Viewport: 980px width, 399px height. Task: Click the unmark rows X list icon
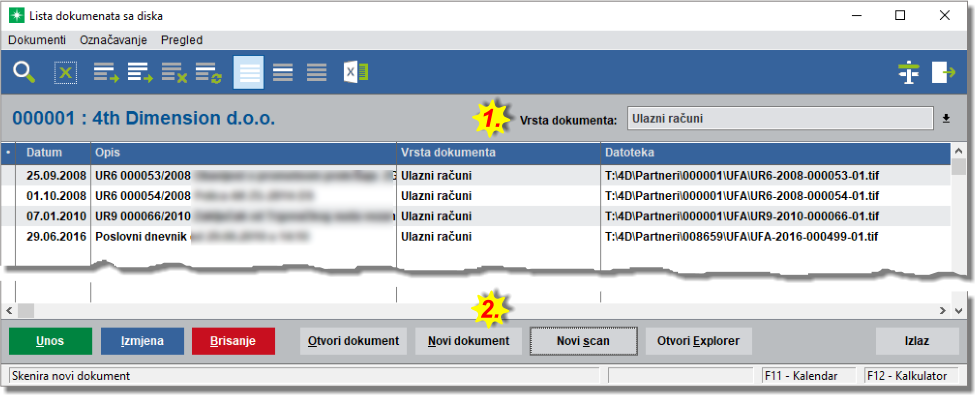point(174,73)
